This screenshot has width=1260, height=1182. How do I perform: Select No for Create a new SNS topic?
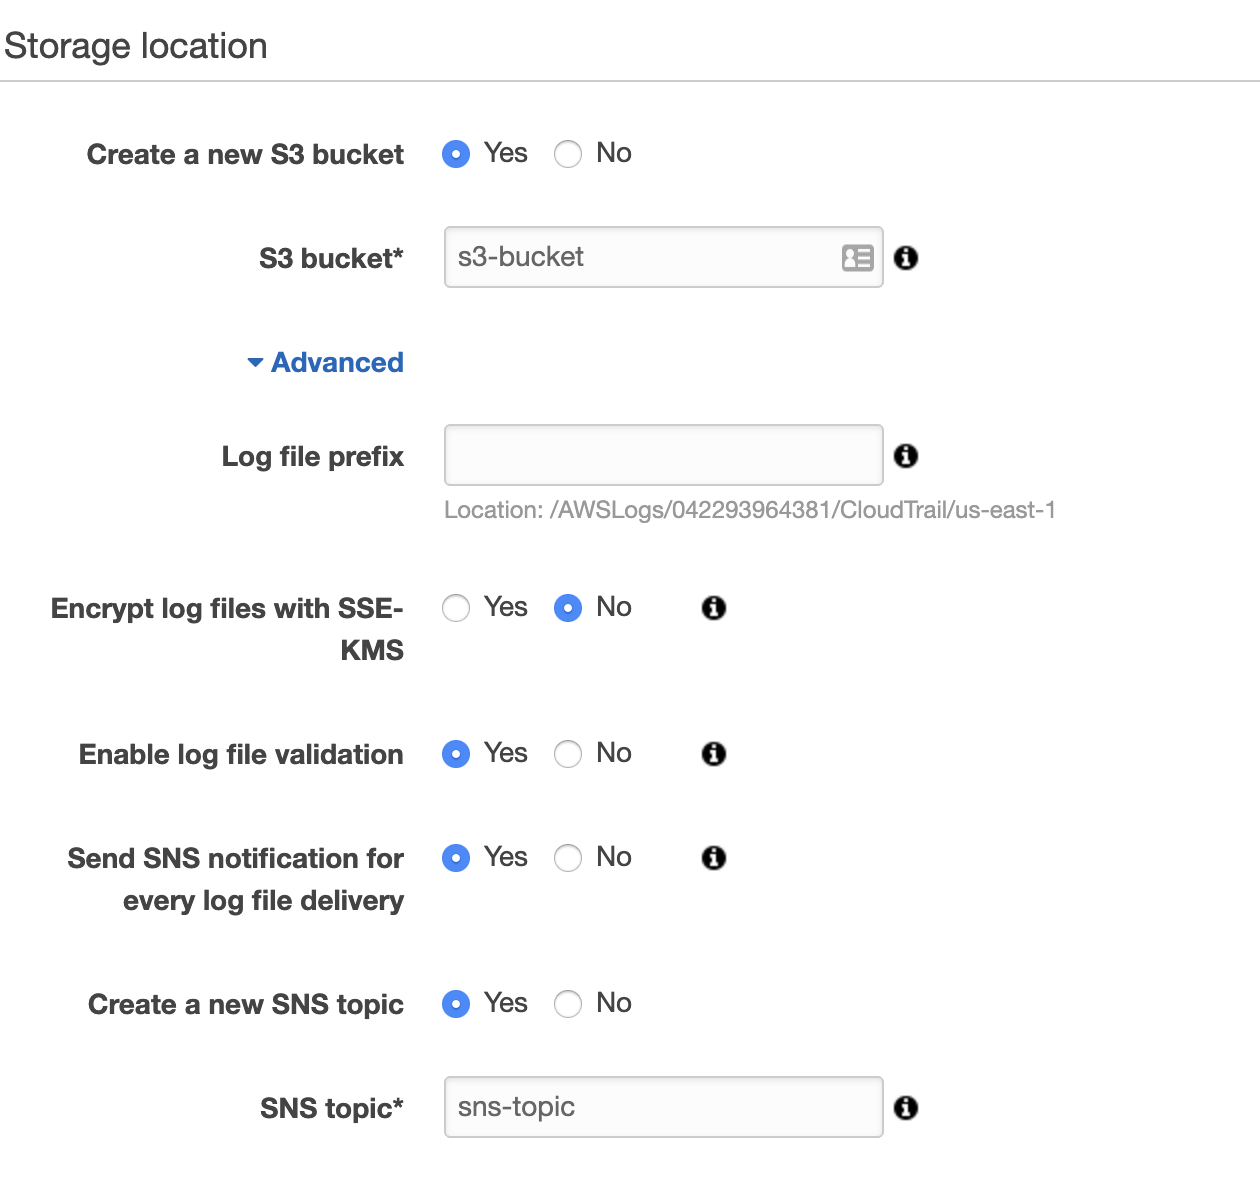(568, 1004)
